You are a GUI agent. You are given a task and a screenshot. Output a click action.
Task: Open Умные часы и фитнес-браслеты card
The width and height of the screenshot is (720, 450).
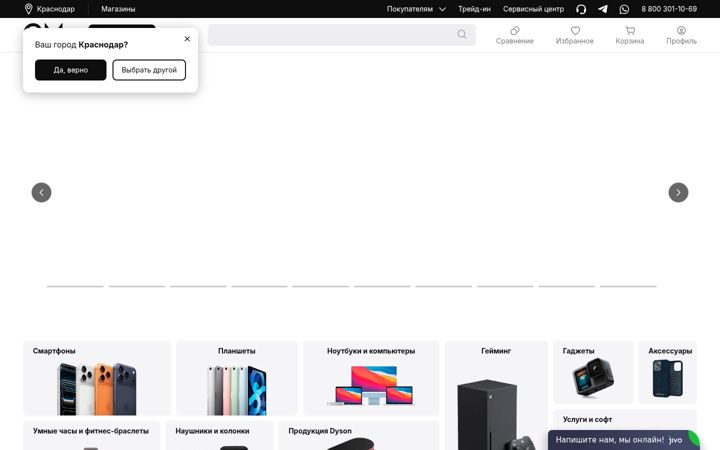[92, 436]
